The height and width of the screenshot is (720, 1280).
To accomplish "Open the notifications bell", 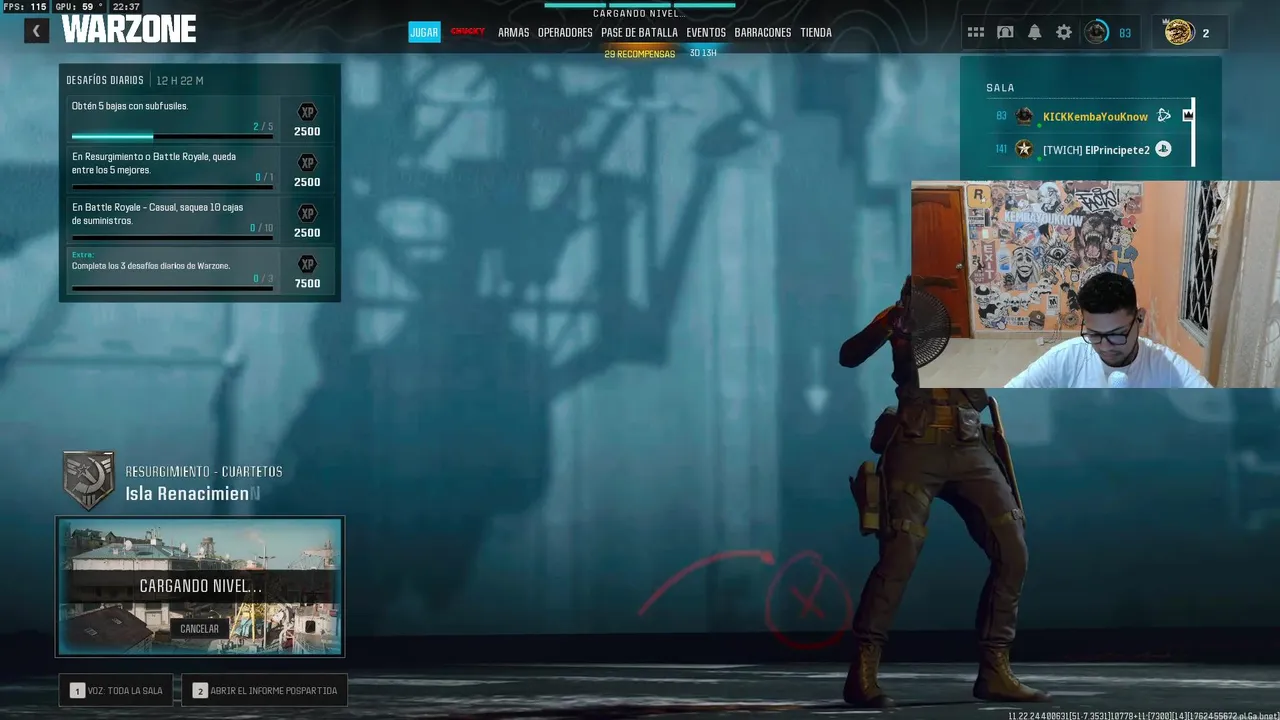I will coord(1034,33).
